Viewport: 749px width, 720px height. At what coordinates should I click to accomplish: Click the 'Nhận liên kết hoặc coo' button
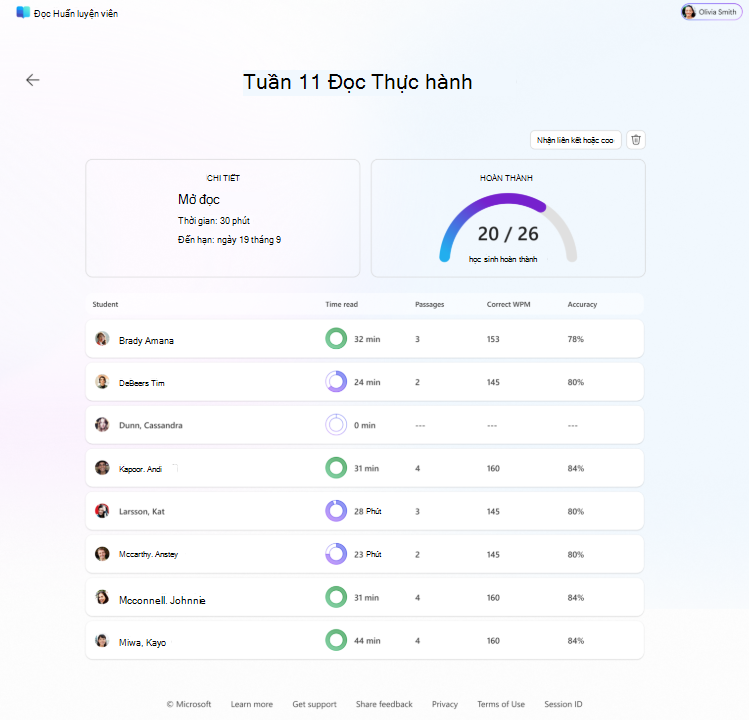click(x=575, y=140)
